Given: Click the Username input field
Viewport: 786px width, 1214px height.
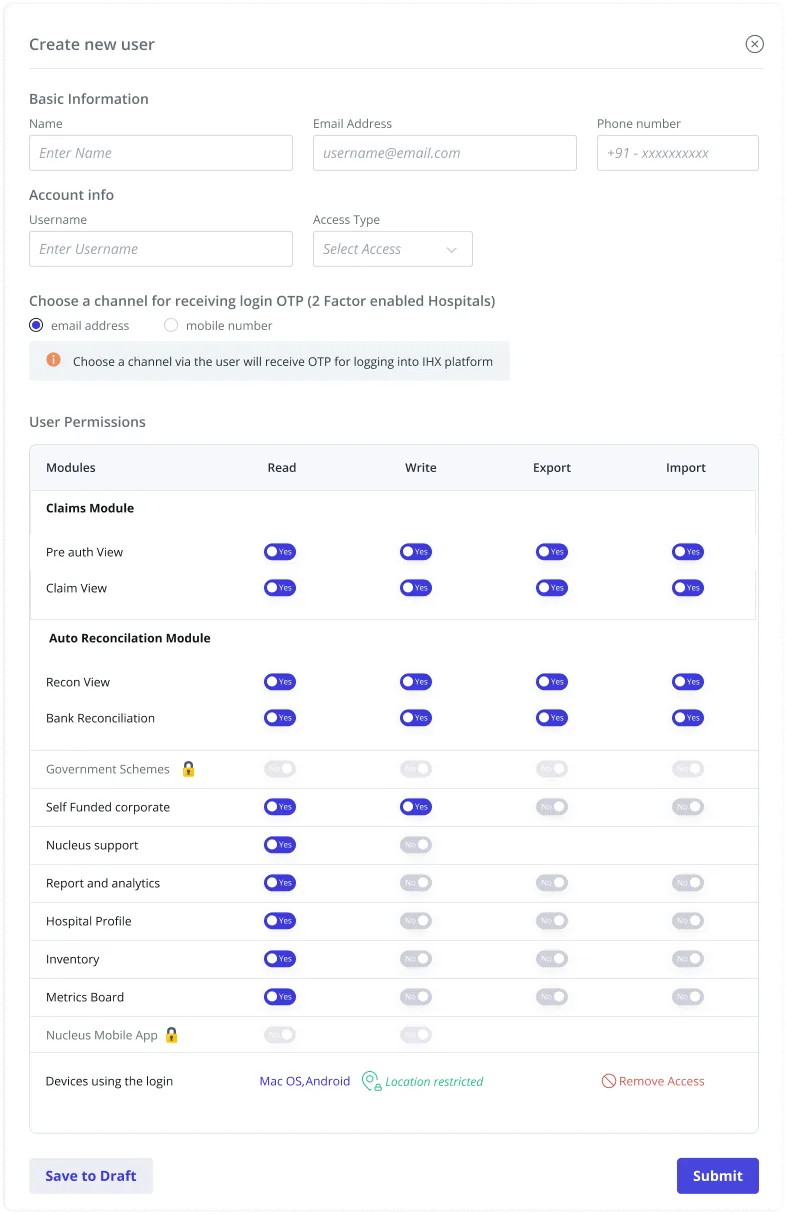Looking at the screenshot, I should [161, 249].
